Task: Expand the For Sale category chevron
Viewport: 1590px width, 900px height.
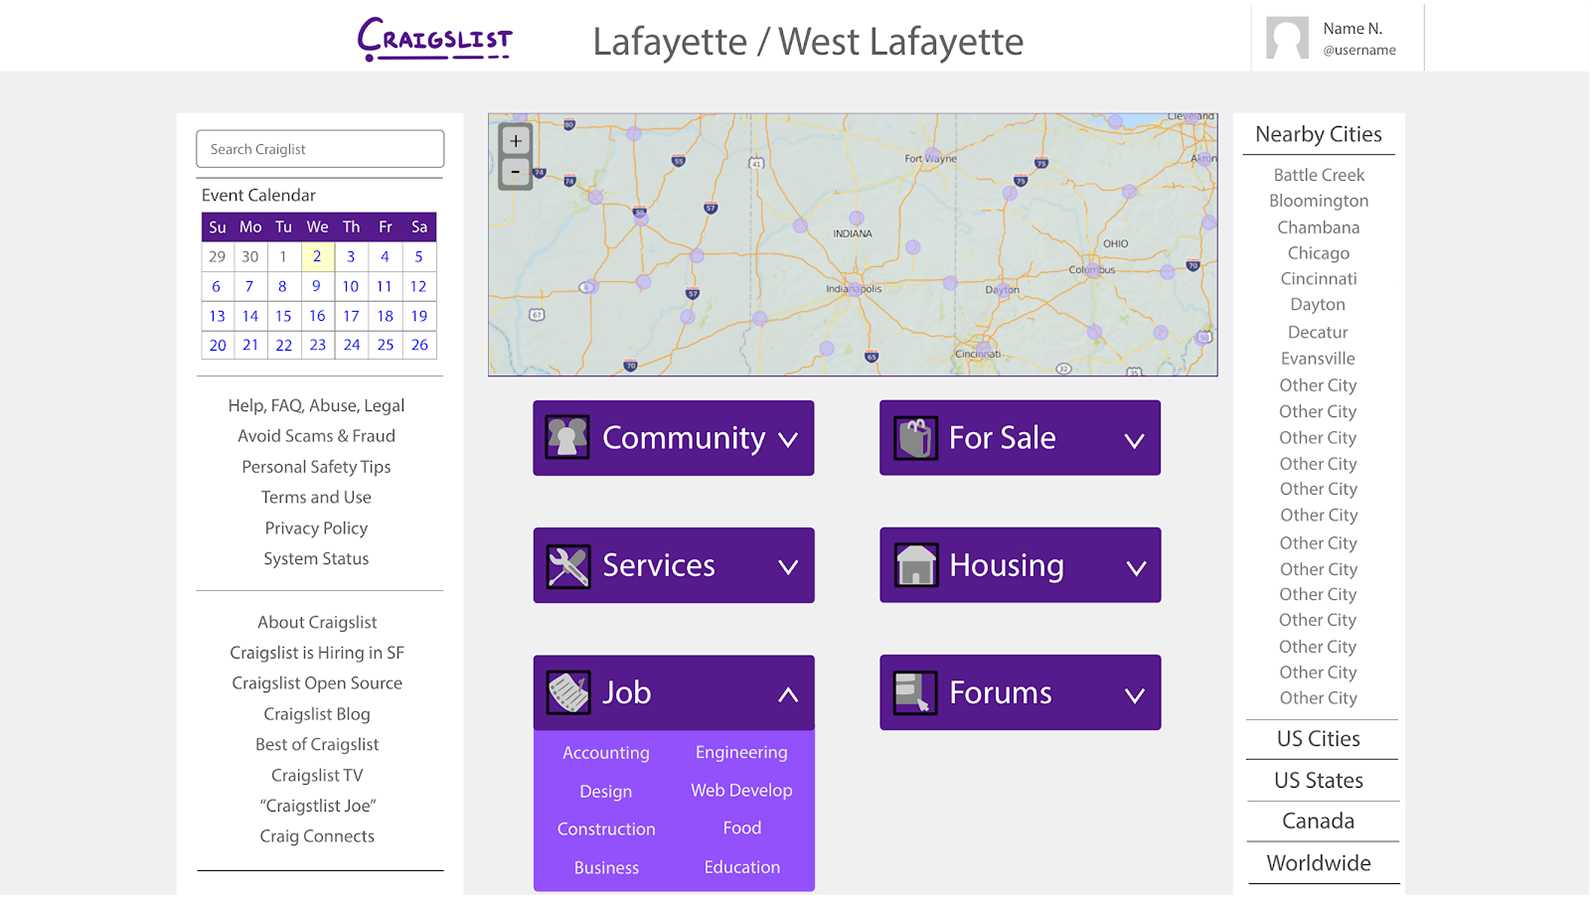Action: pyautogui.click(x=1134, y=440)
